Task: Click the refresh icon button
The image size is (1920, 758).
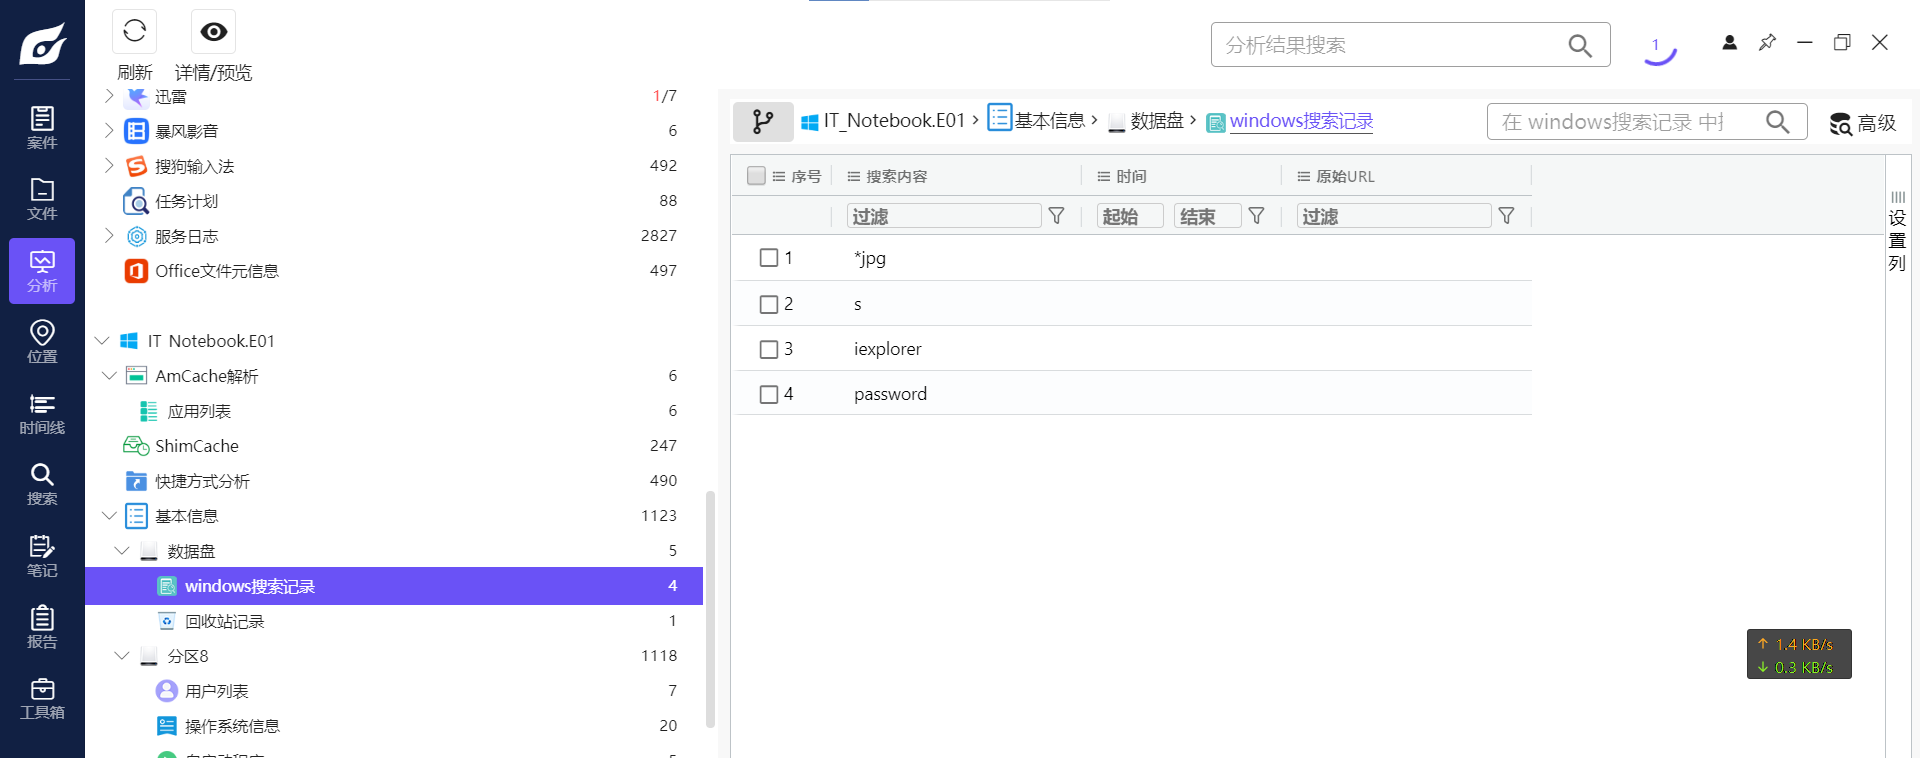Action: (x=134, y=32)
